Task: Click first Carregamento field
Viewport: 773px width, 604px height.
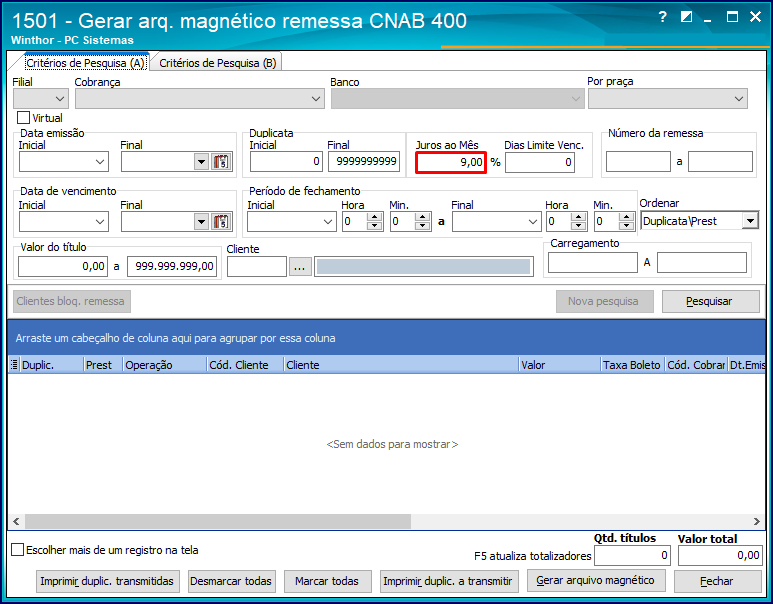Action: point(593,263)
